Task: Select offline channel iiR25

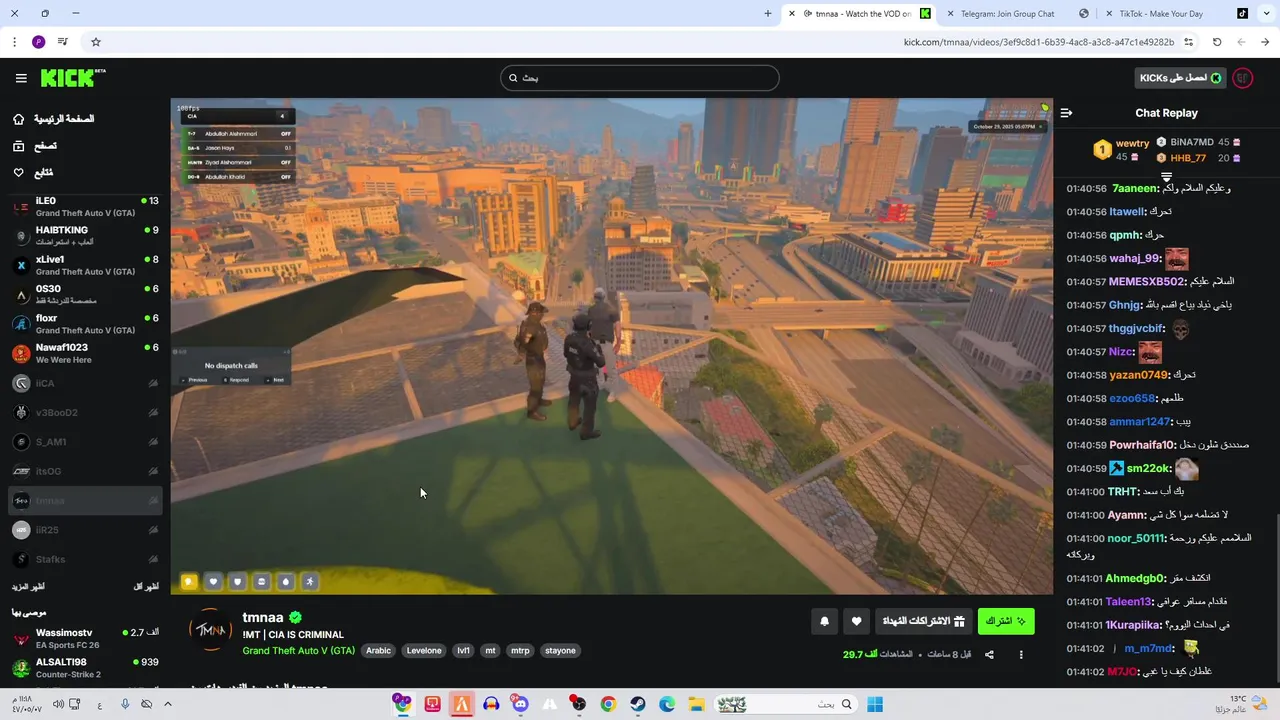Action: 85,530
